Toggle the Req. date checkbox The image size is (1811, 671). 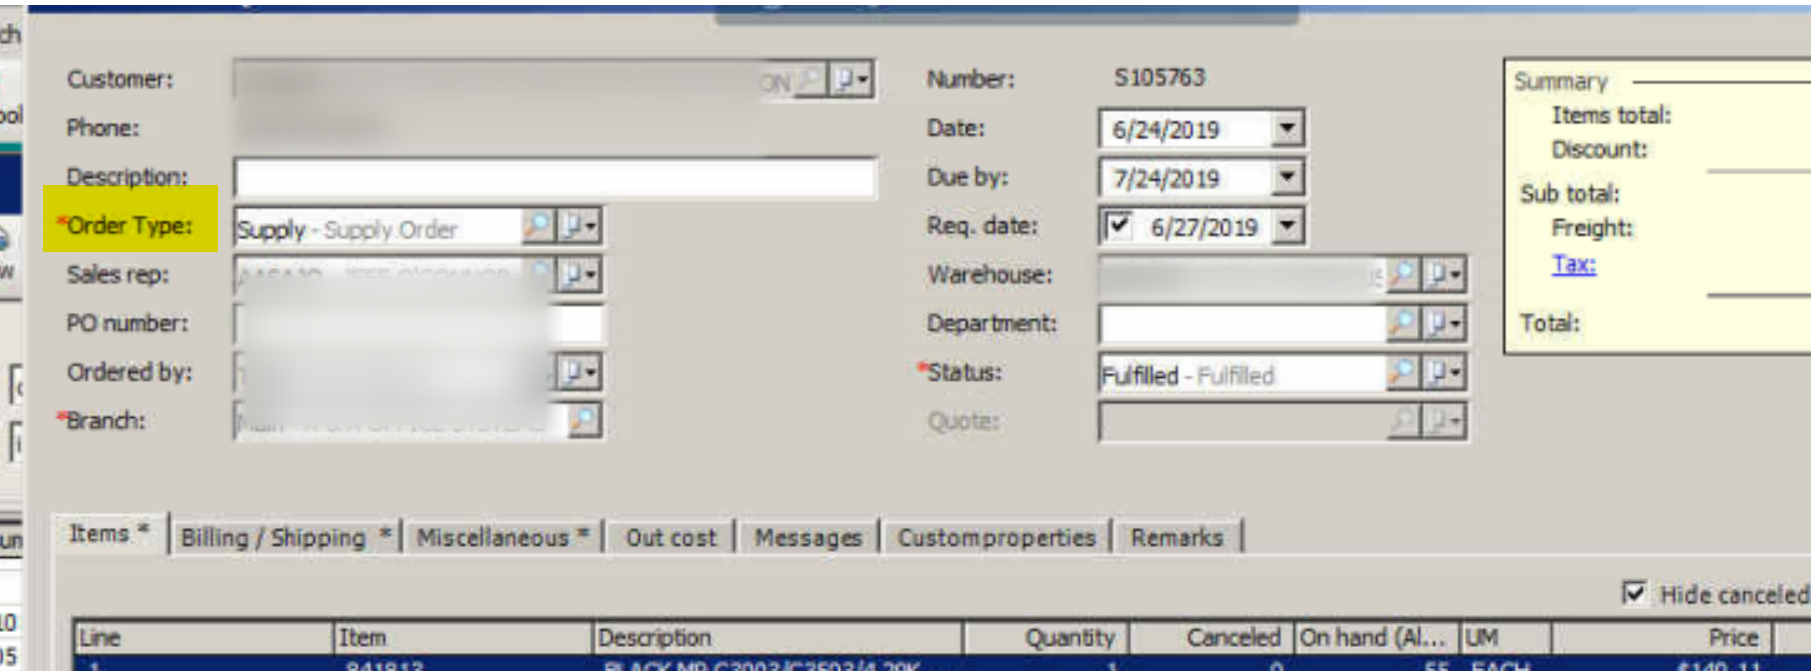point(1118,225)
